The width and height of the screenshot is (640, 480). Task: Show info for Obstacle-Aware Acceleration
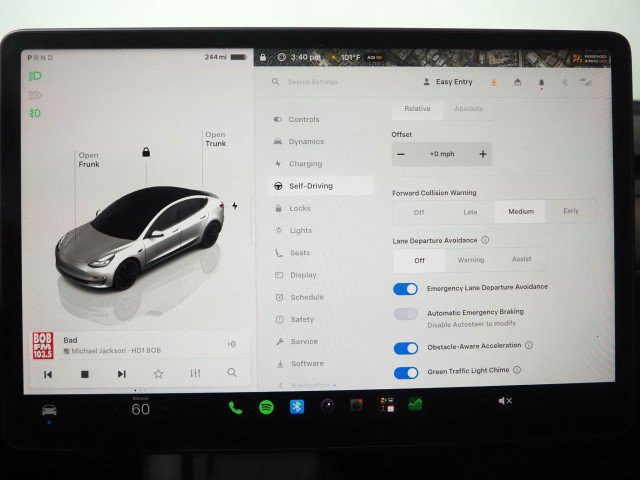coord(529,345)
